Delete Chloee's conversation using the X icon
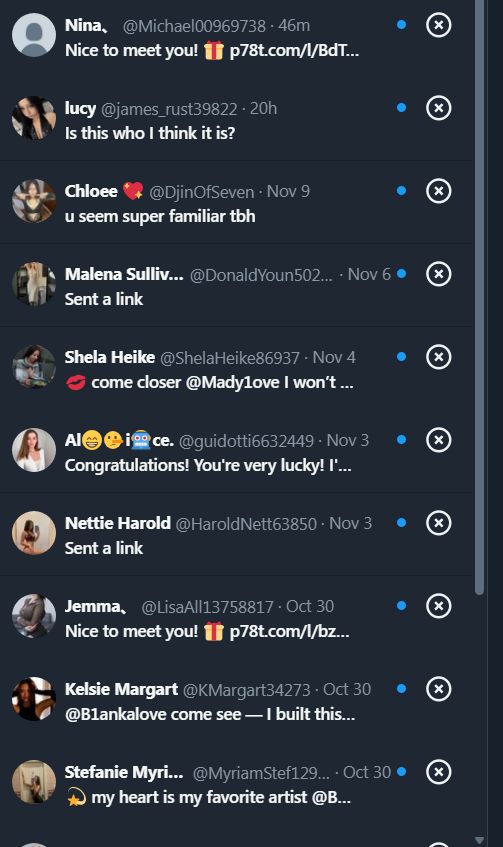Screen dimensions: 503x847 [x=439, y=191]
